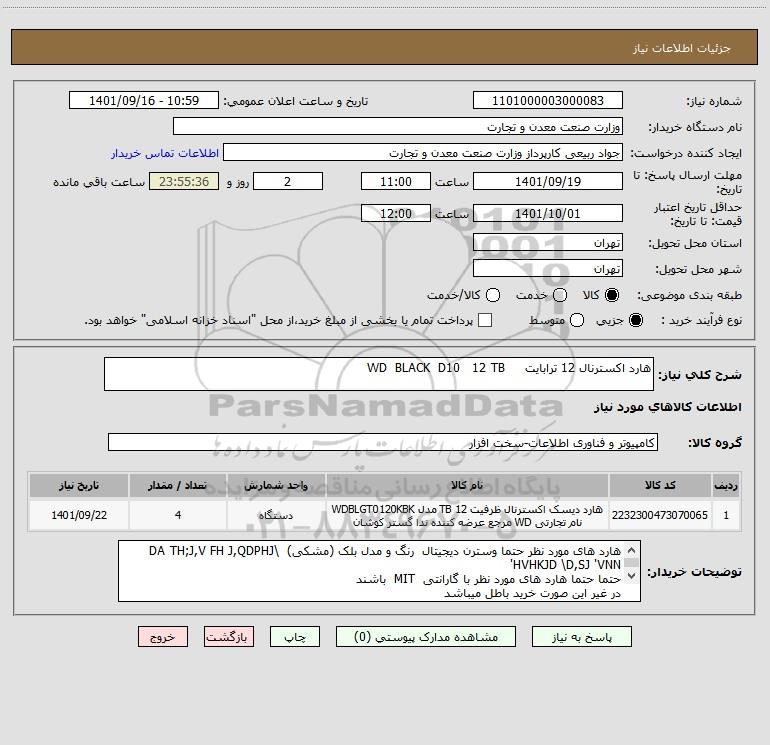Screen dimensions: 770x745
Task: Select the جزیی purchase type radio
Action: [635, 320]
